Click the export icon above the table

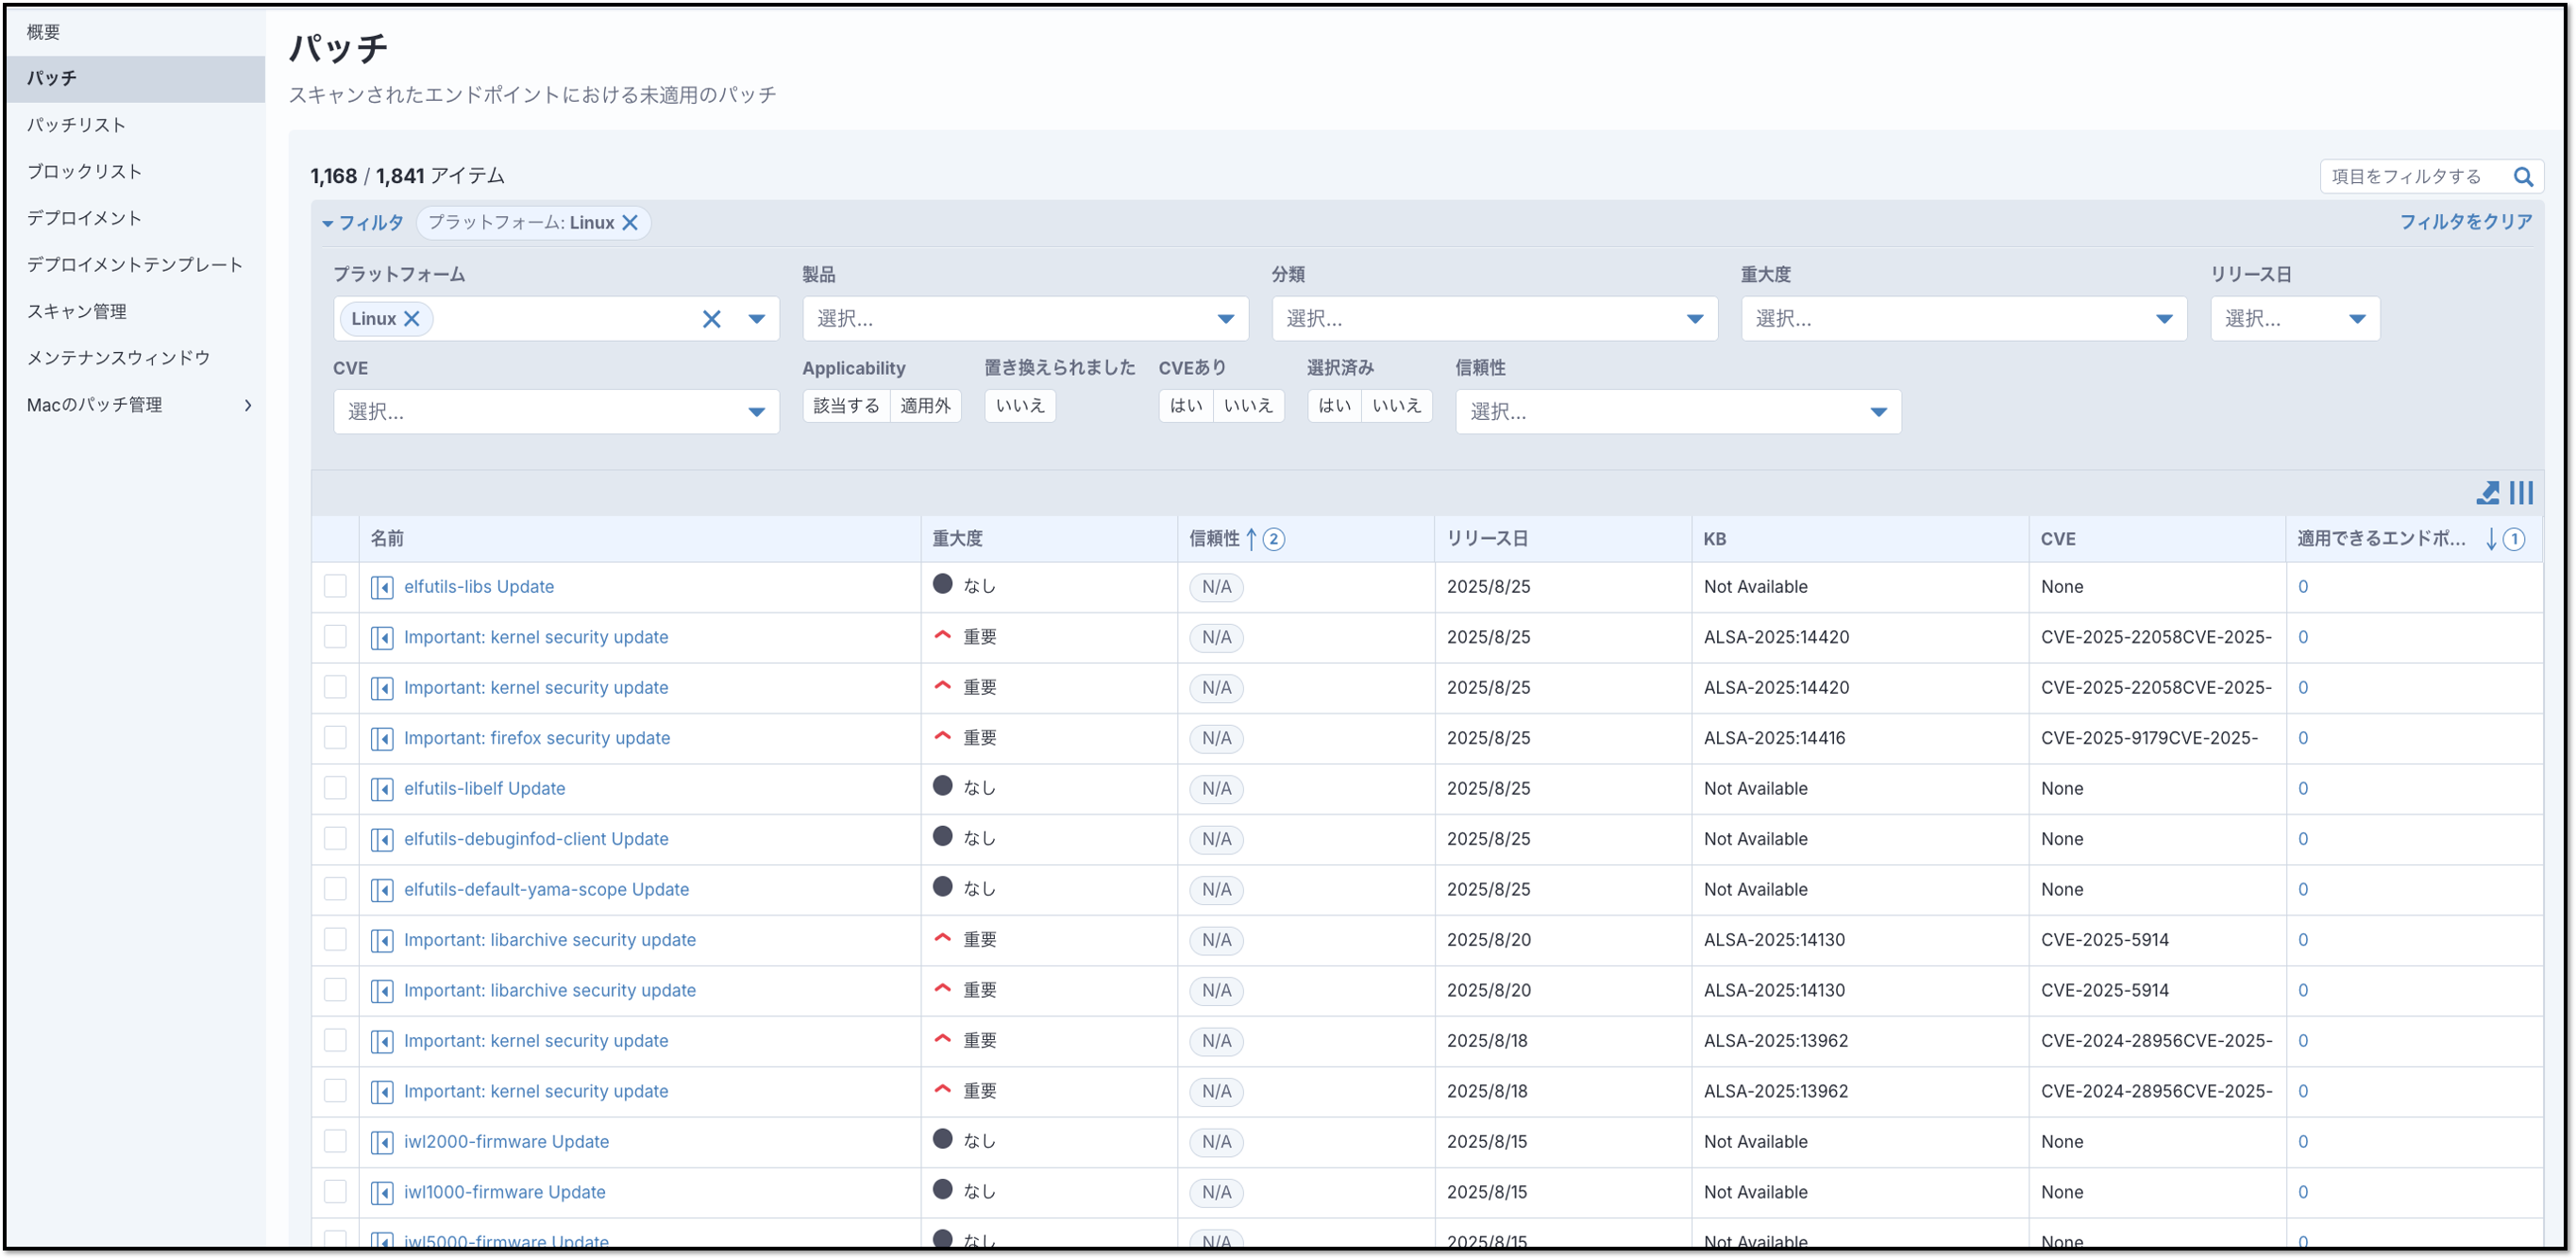pyautogui.click(x=2487, y=493)
